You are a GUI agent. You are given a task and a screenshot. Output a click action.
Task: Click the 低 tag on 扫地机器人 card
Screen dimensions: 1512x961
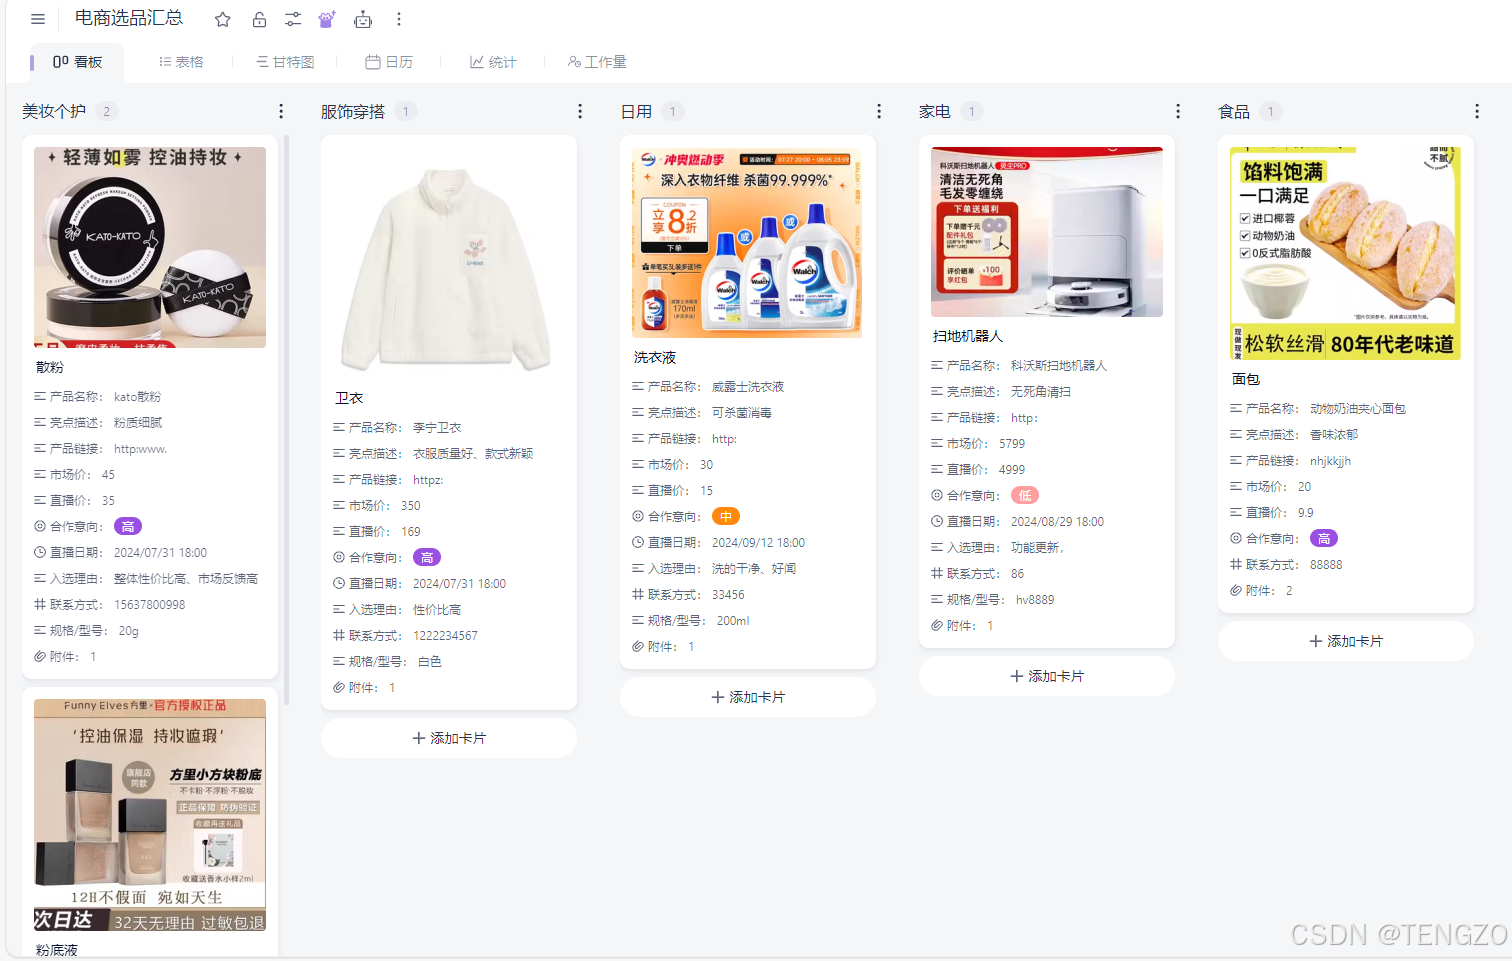point(1025,495)
